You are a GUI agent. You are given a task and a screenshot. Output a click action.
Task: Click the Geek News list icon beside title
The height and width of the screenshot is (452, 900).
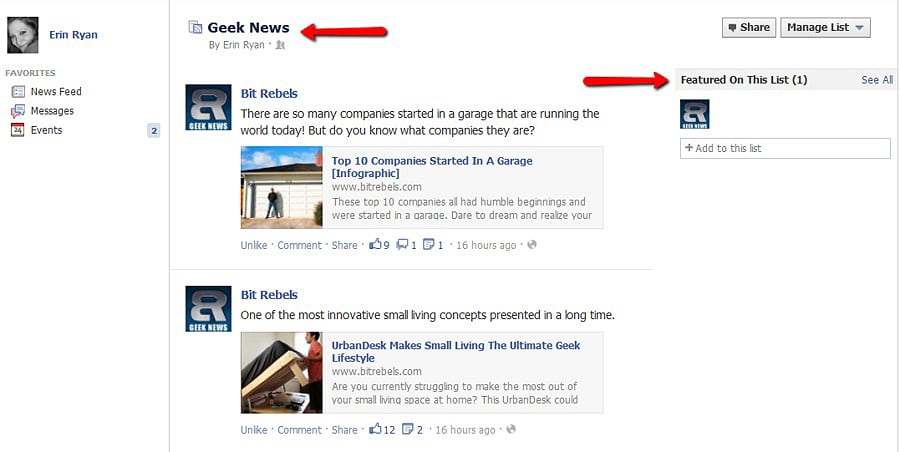pos(195,27)
